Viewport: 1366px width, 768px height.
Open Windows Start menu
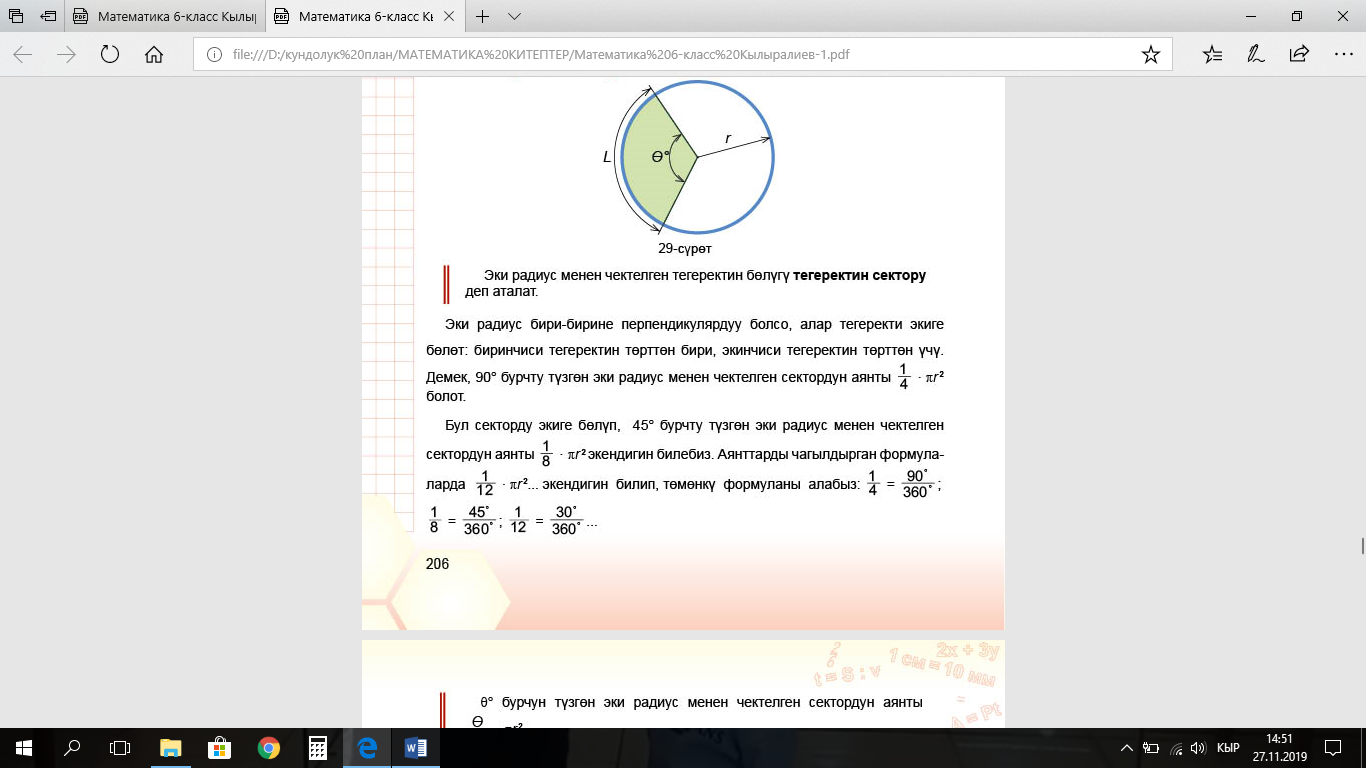click(23, 747)
